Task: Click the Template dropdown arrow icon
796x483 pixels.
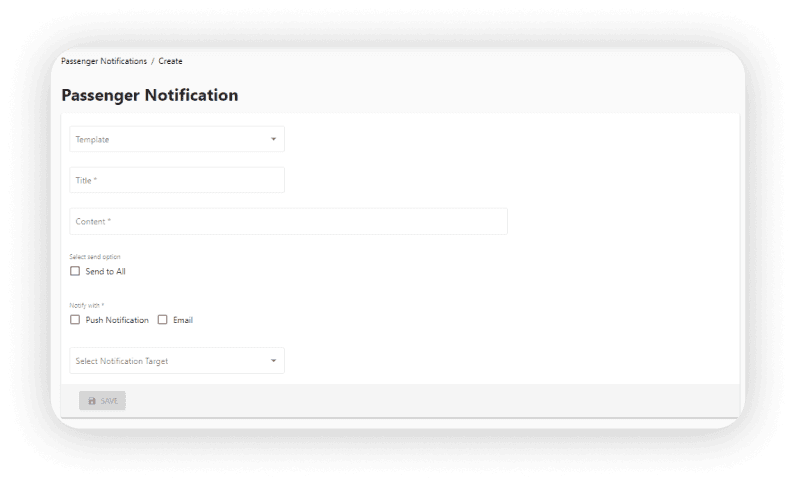Action: point(273,139)
